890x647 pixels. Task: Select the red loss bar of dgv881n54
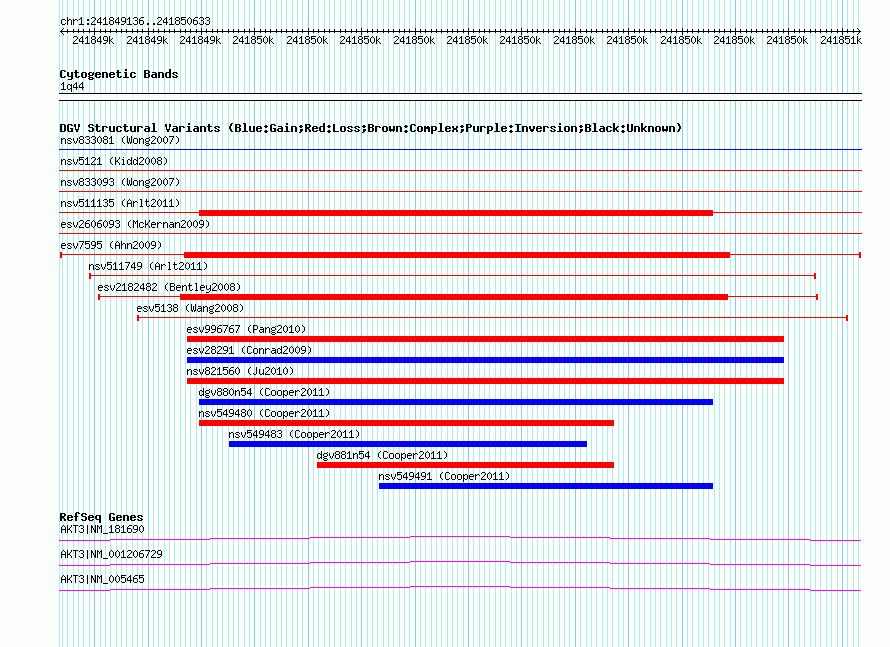click(x=465, y=465)
